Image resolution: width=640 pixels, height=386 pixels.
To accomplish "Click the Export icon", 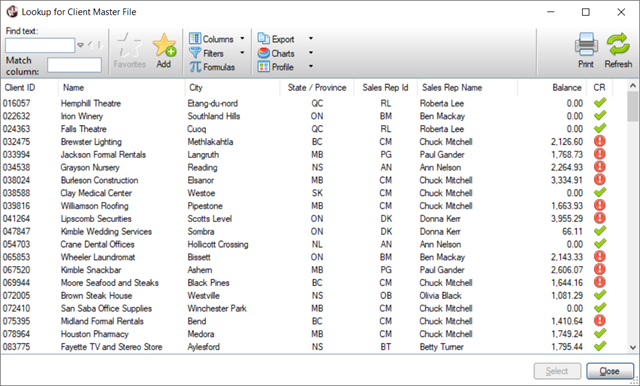I will [x=264, y=39].
